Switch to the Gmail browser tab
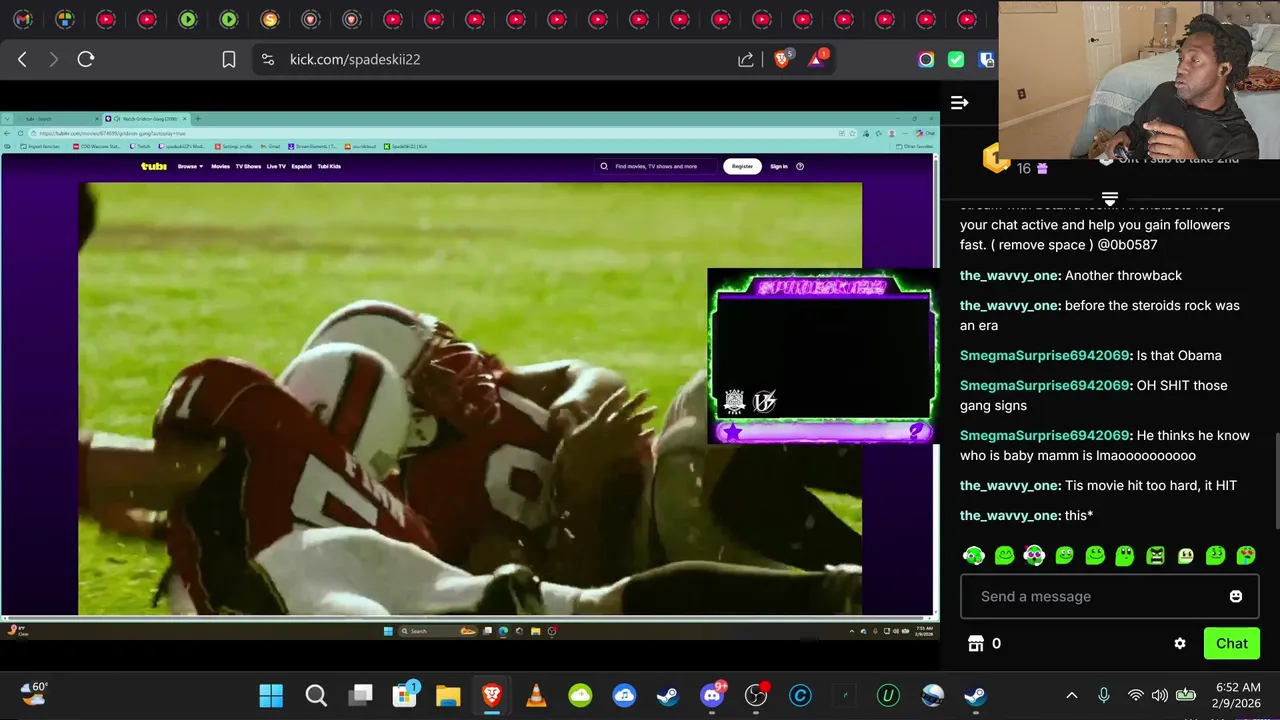Image resolution: width=1280 pixels, height=720 pixels. pos(23,19)
